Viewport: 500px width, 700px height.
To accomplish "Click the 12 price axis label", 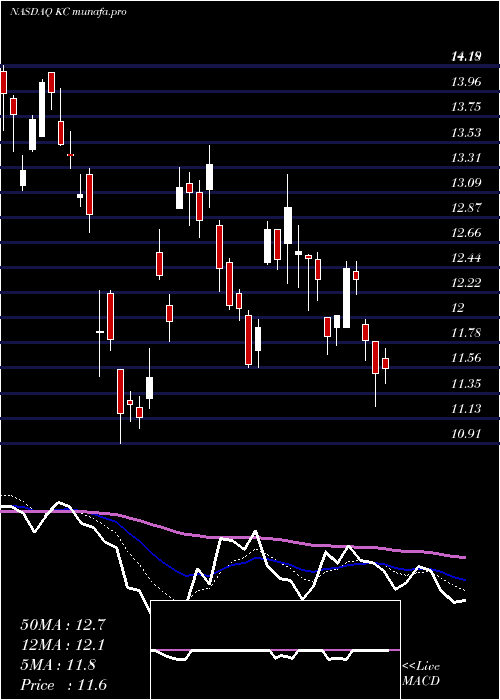I will tap(458, 308).
